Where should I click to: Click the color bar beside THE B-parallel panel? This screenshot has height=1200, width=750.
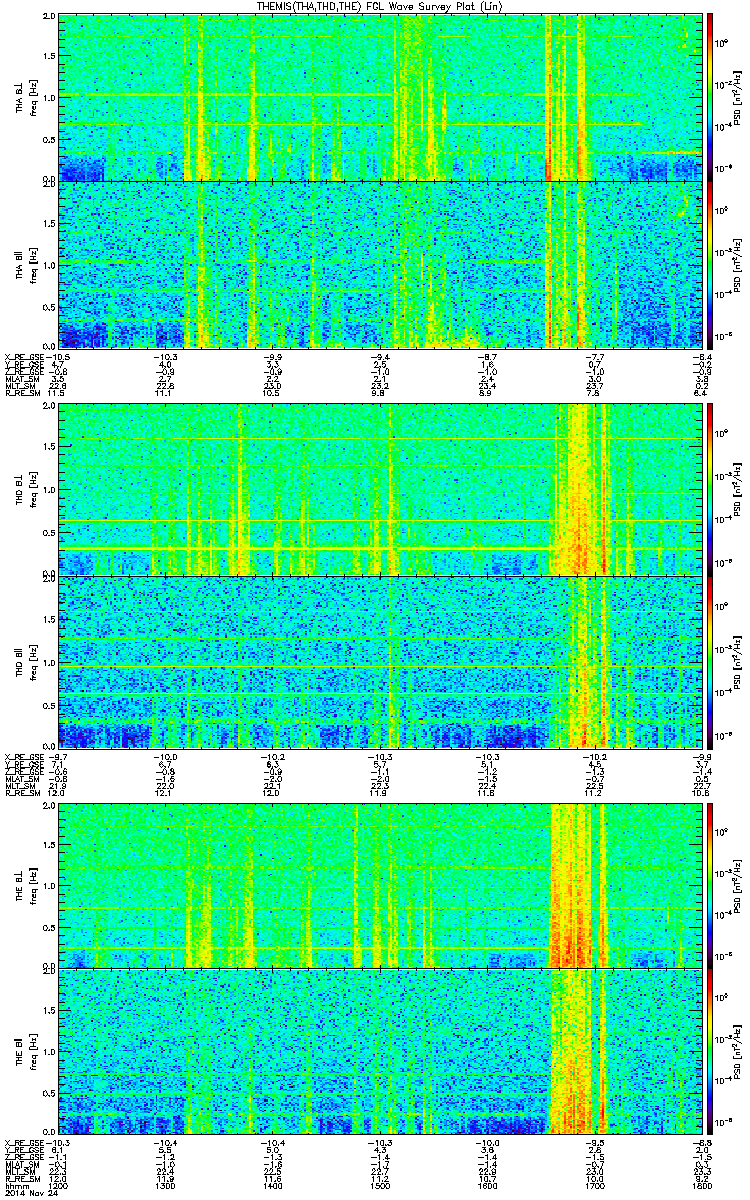point(709,1051)
